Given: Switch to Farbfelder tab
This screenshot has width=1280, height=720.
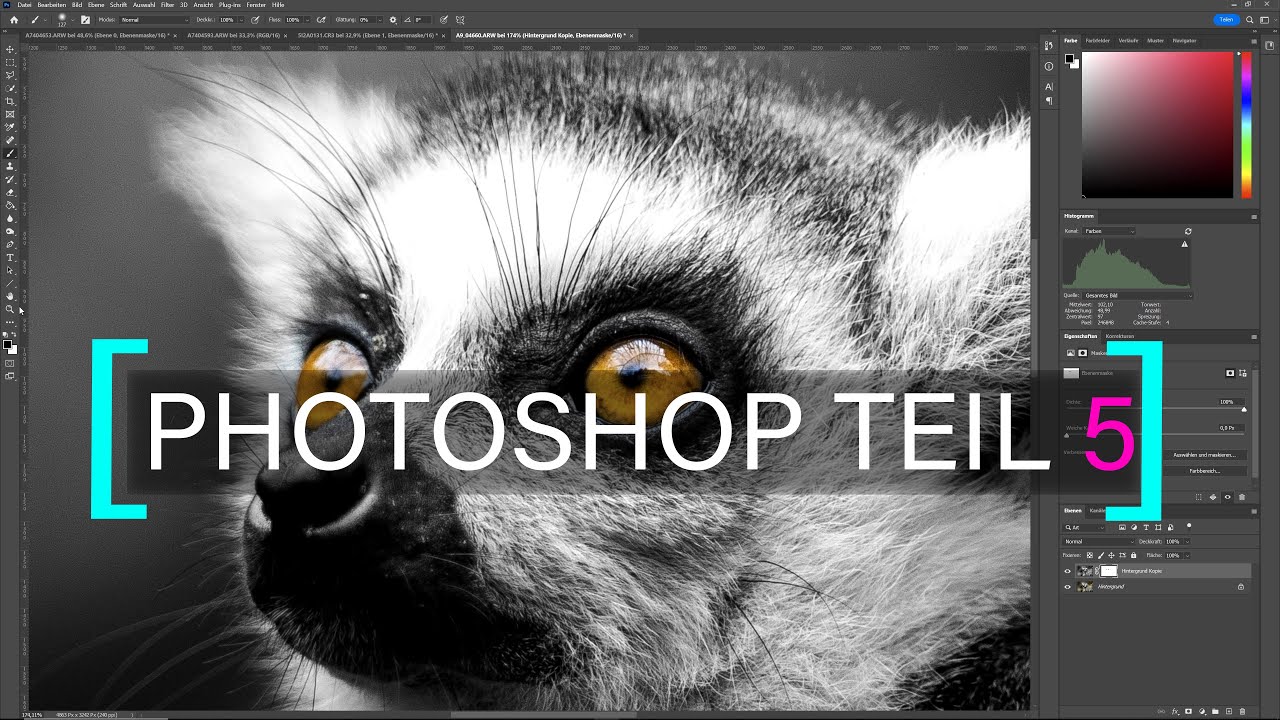Looking at the screenshot, I should [x=1098, y=41].
